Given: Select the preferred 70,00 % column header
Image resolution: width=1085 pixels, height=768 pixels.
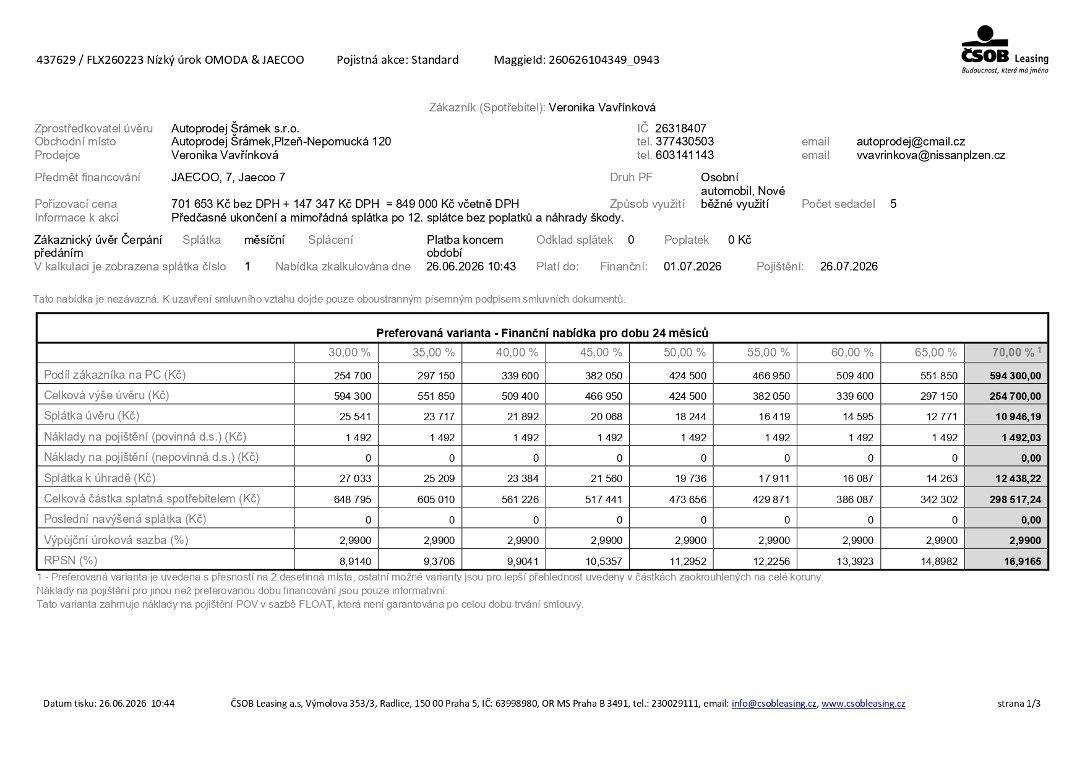Looking at the screenshot, I should coord(1013,352).
